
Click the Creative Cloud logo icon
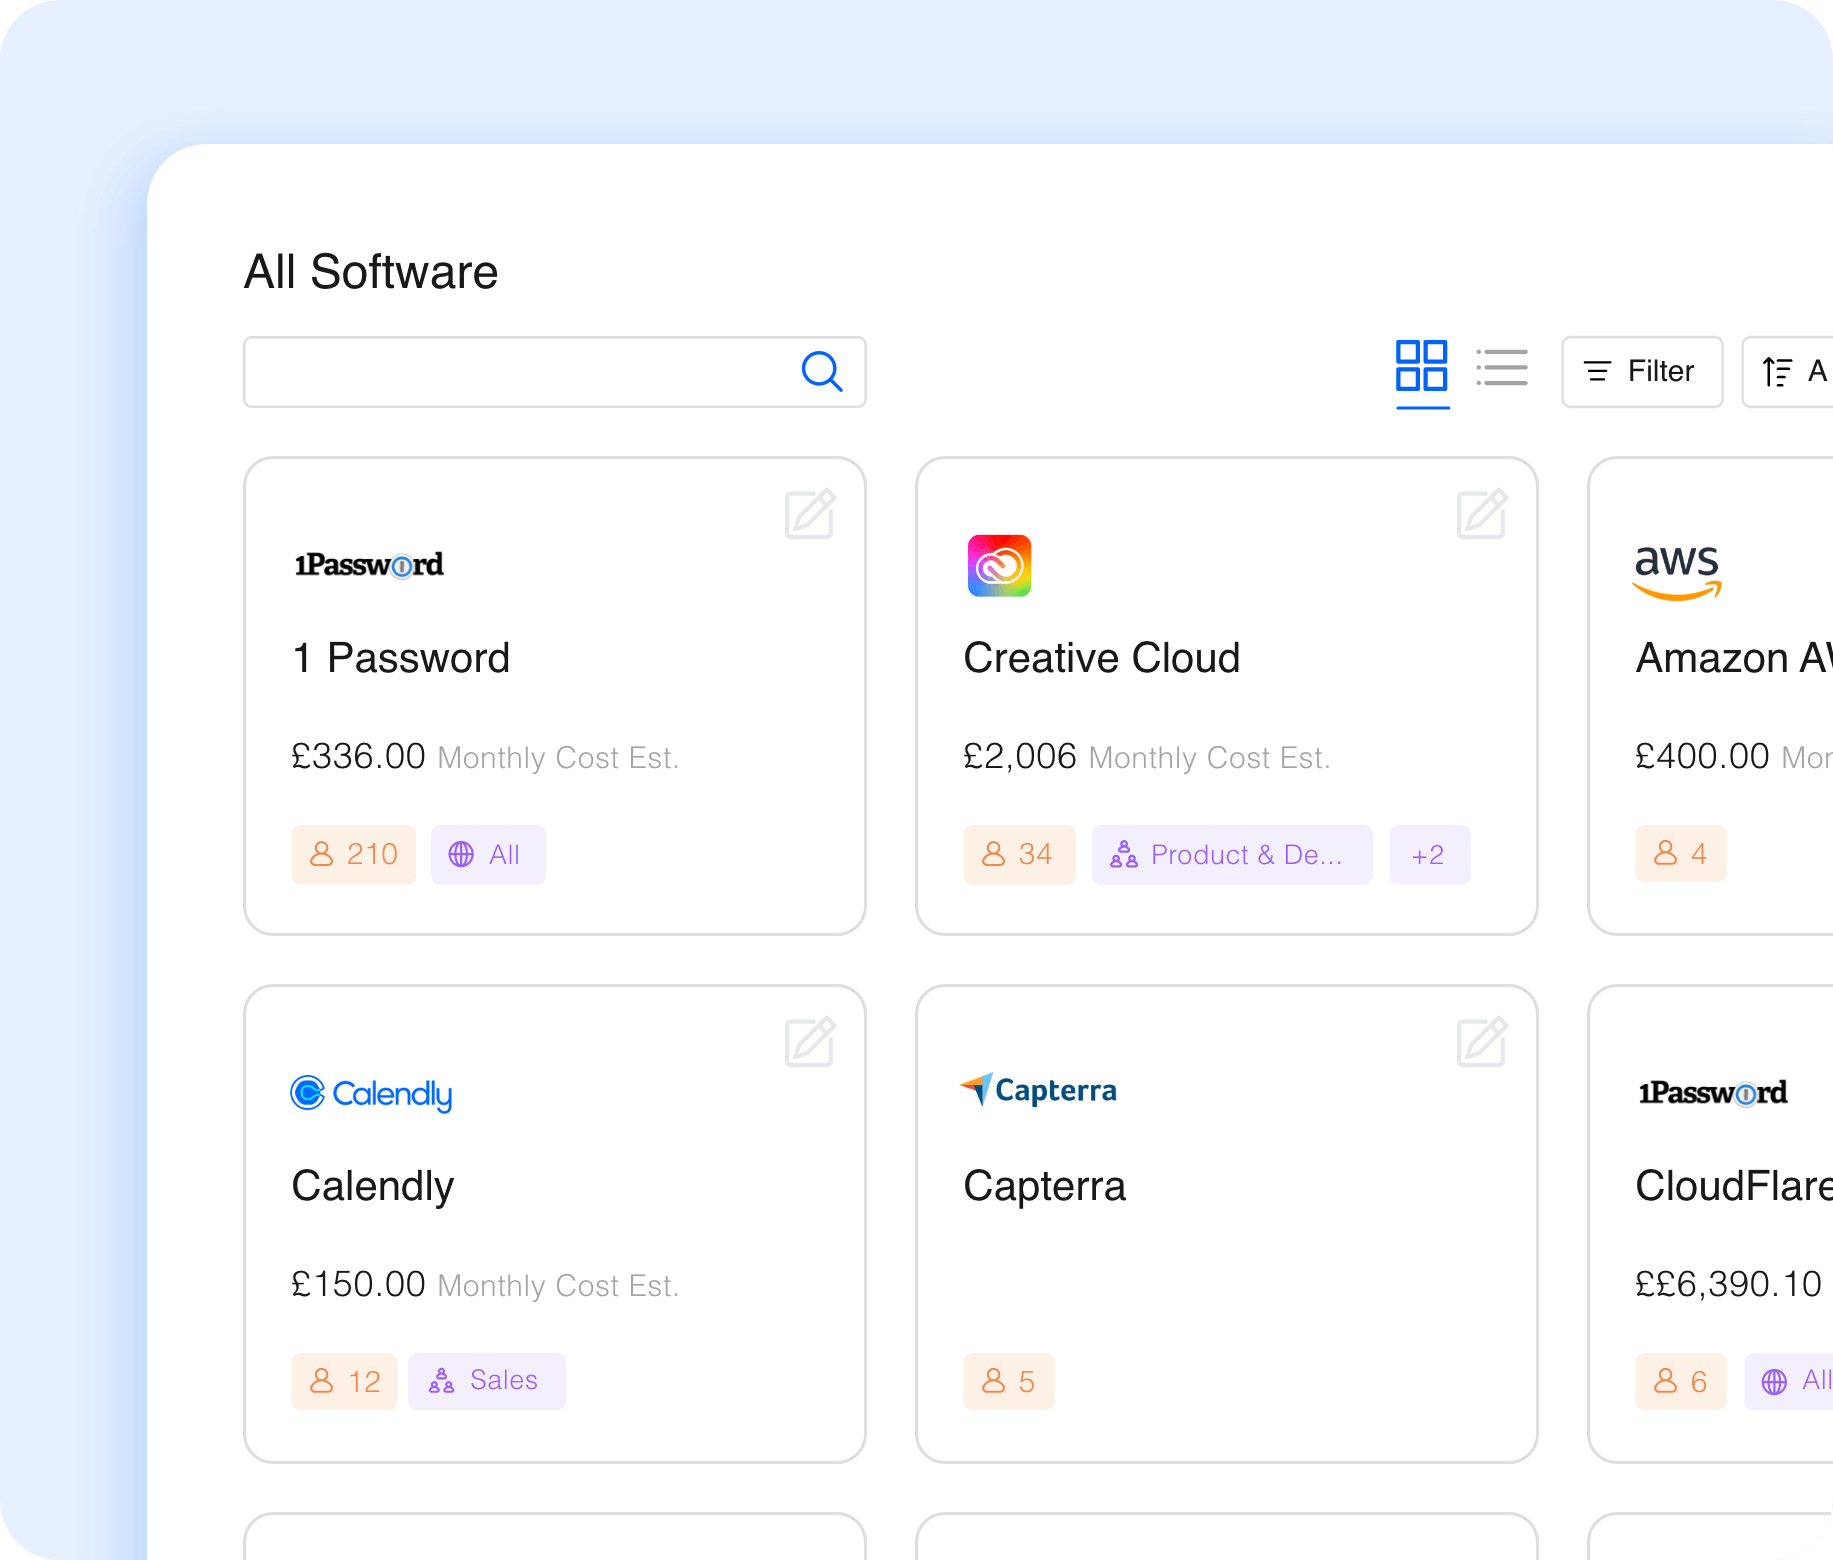coord(999,566)
